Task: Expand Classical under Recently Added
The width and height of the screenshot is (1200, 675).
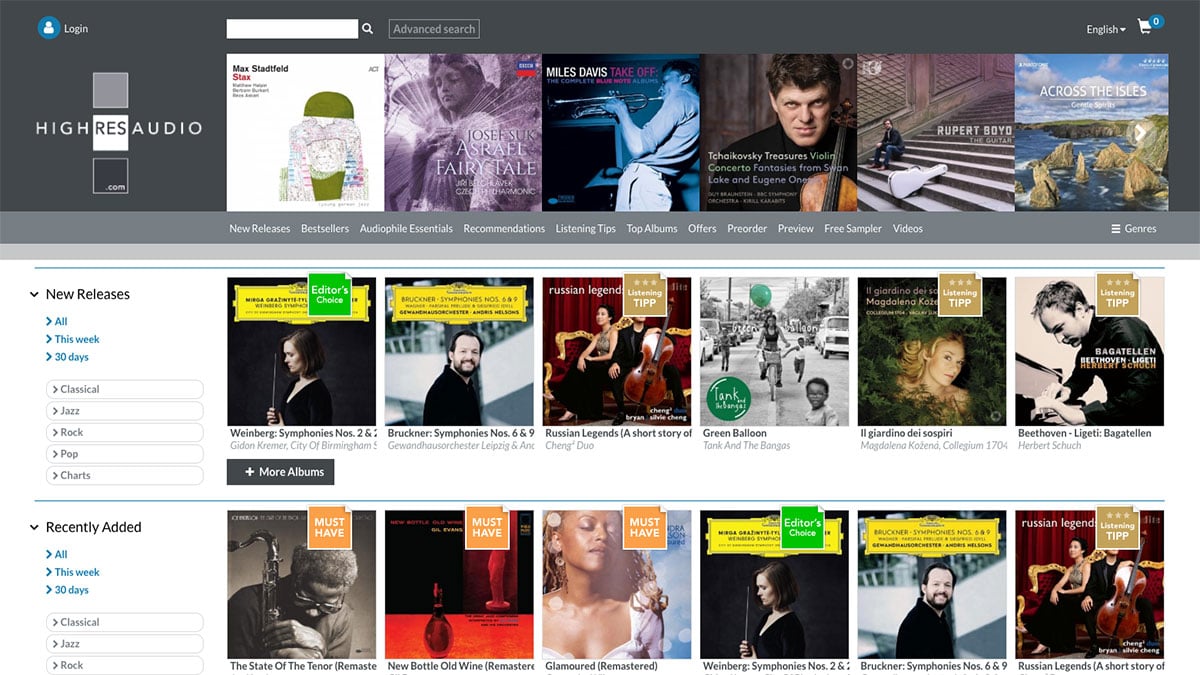Action: pyautogui.click(x=125, y=622)
